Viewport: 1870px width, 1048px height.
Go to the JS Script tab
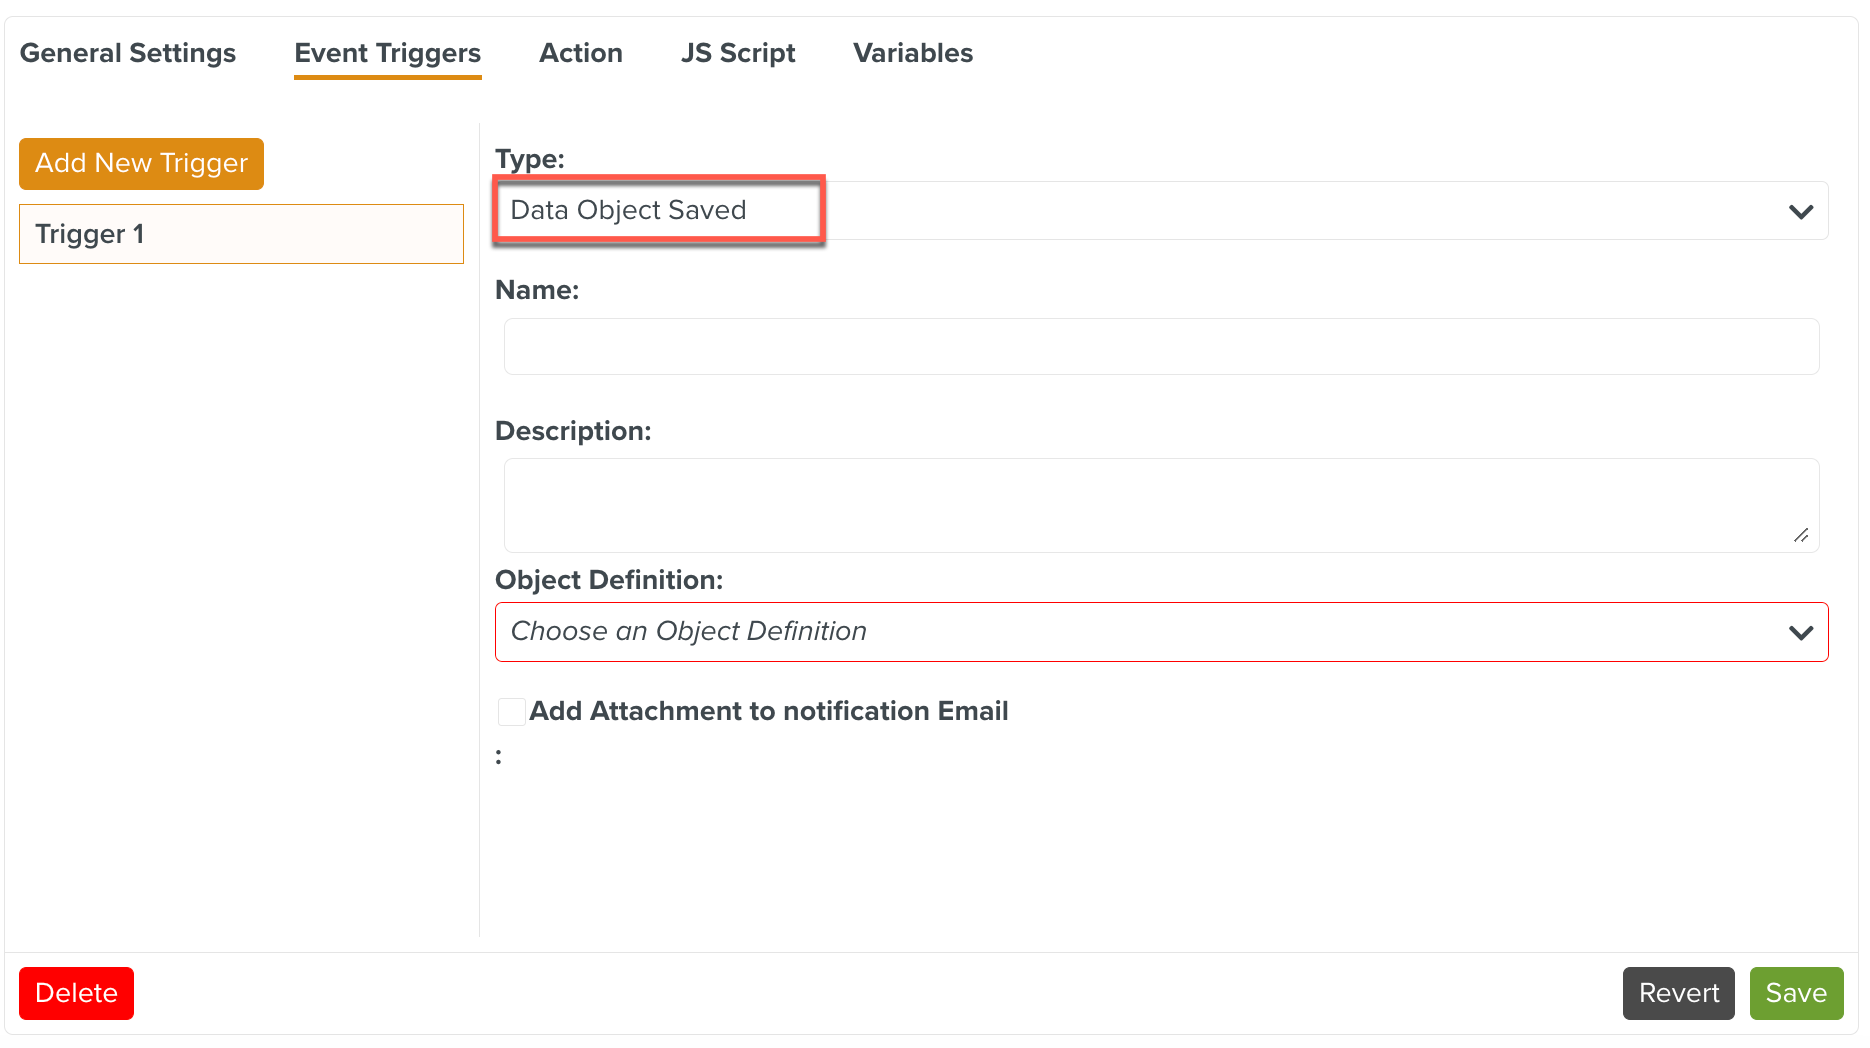[738, 53]
